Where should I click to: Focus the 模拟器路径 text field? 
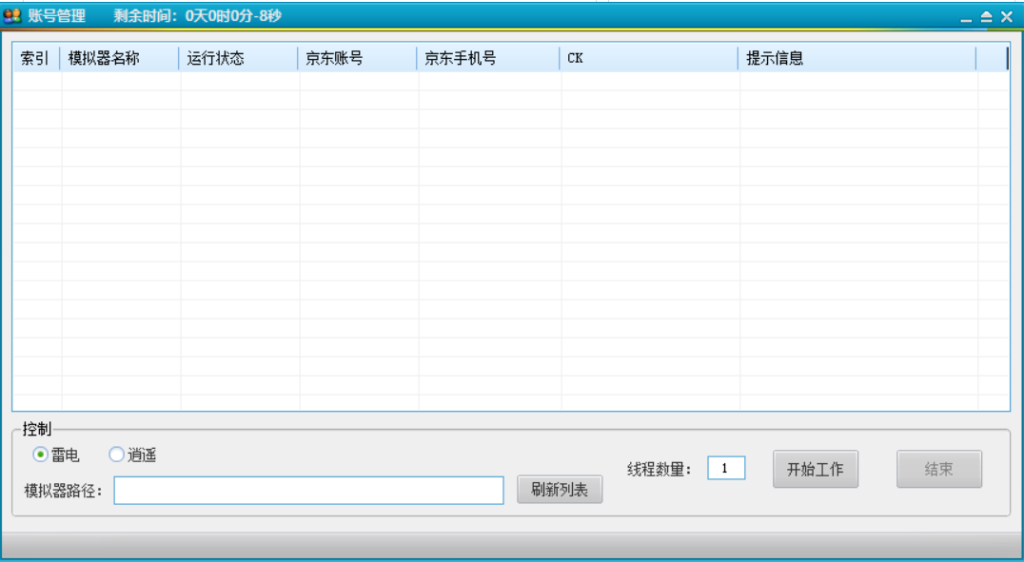click(x=308, y=490)
